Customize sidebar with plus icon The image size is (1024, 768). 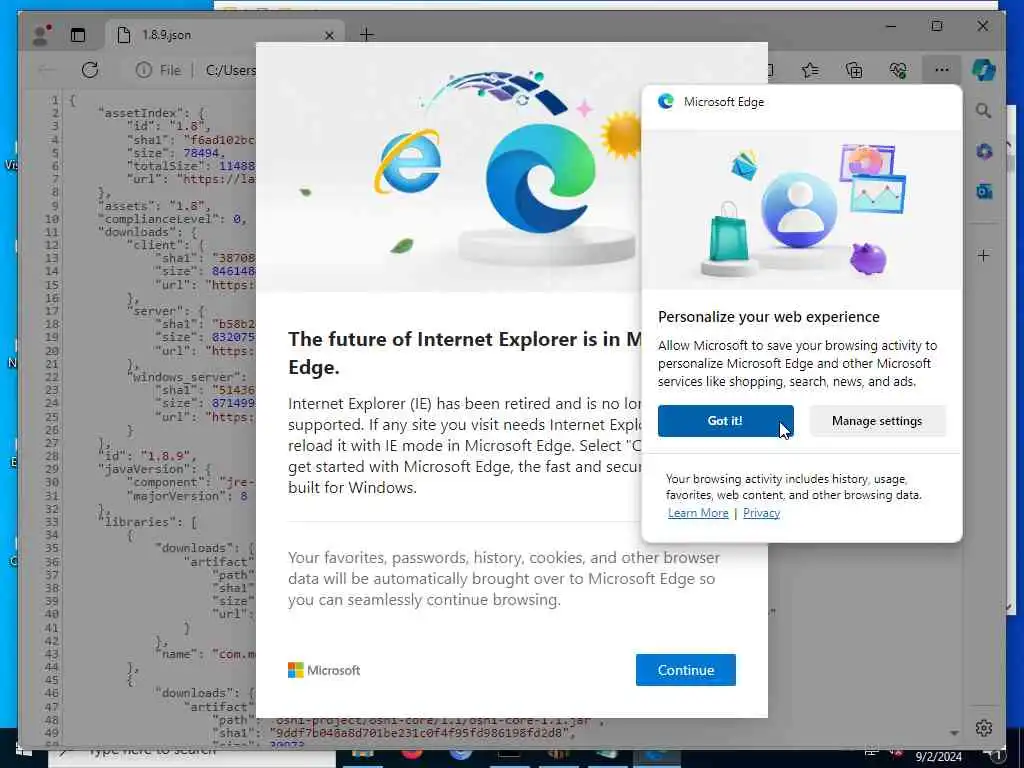click(x=984, y=255)
